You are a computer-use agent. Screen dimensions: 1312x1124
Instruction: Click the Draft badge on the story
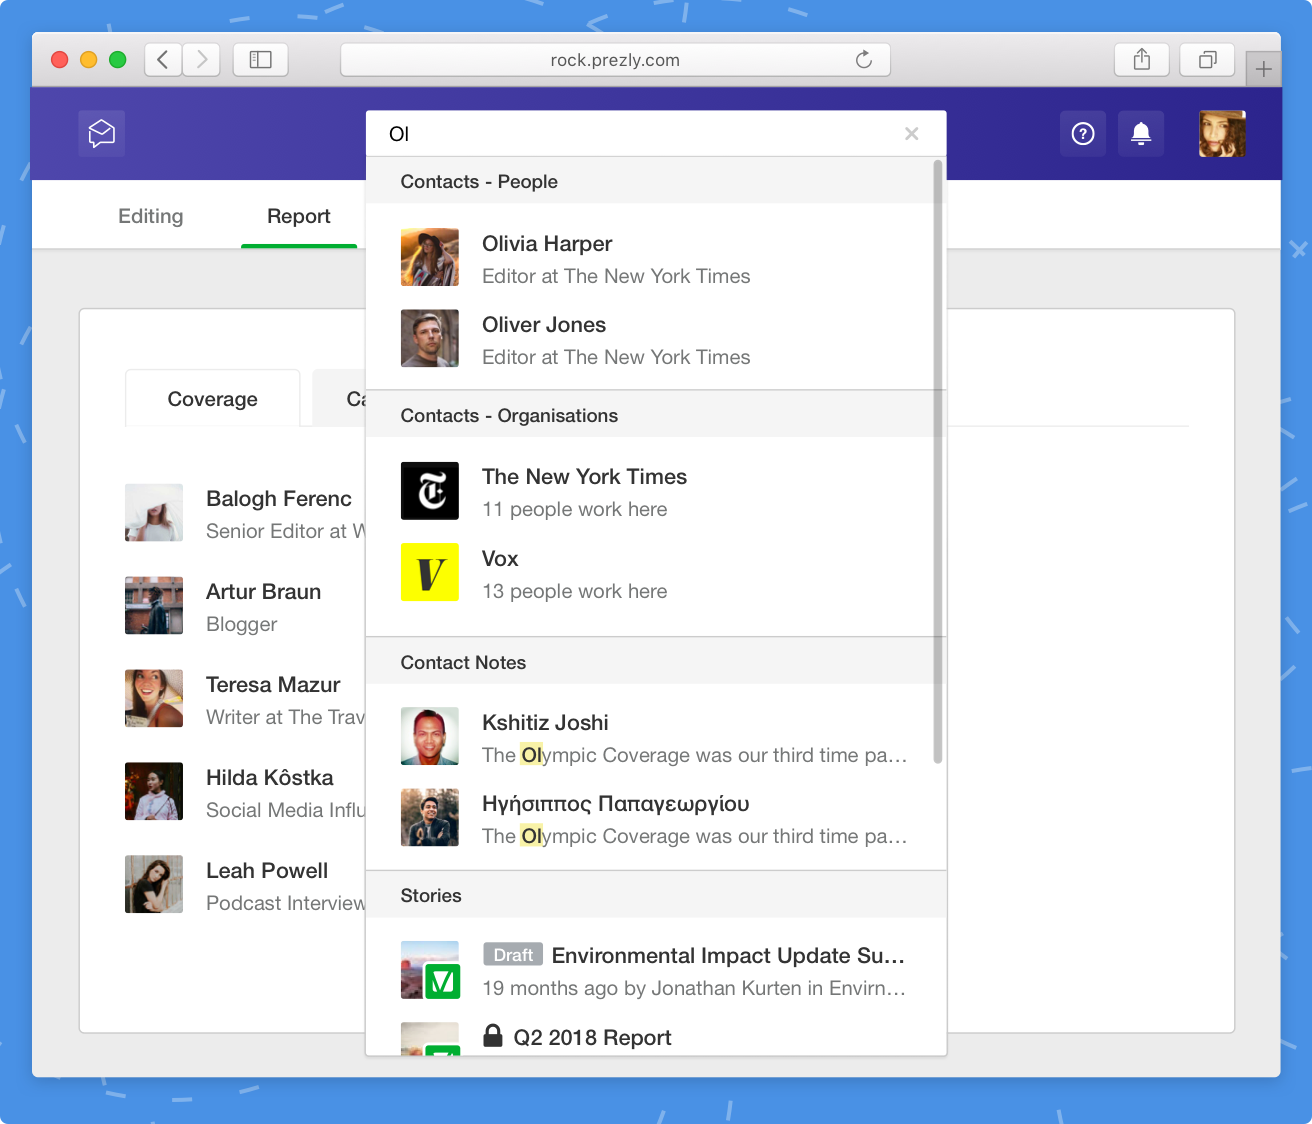[513, 955]
